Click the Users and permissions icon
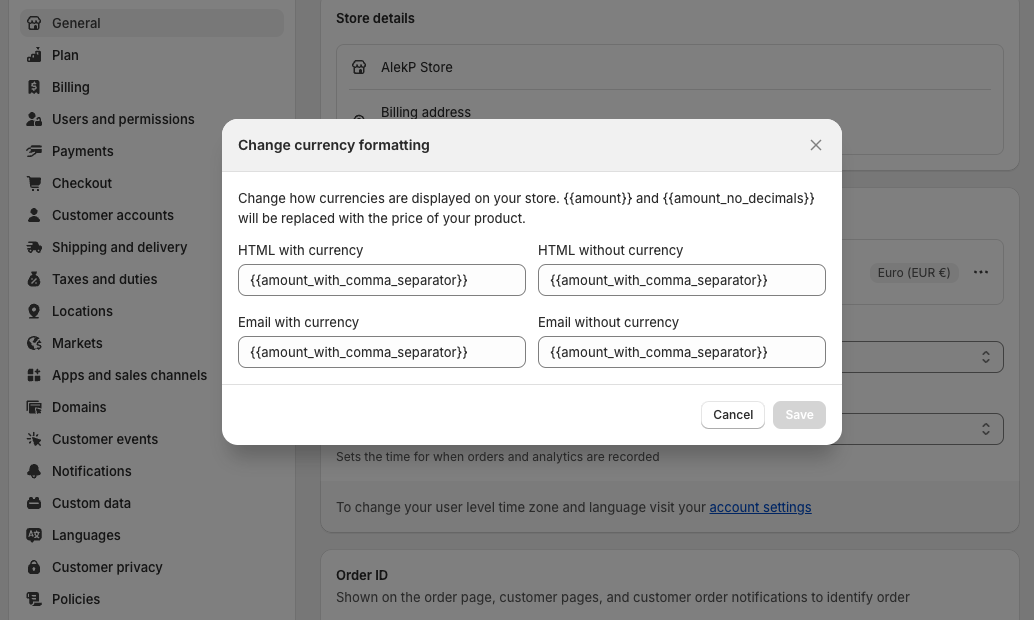 (34, 119)
